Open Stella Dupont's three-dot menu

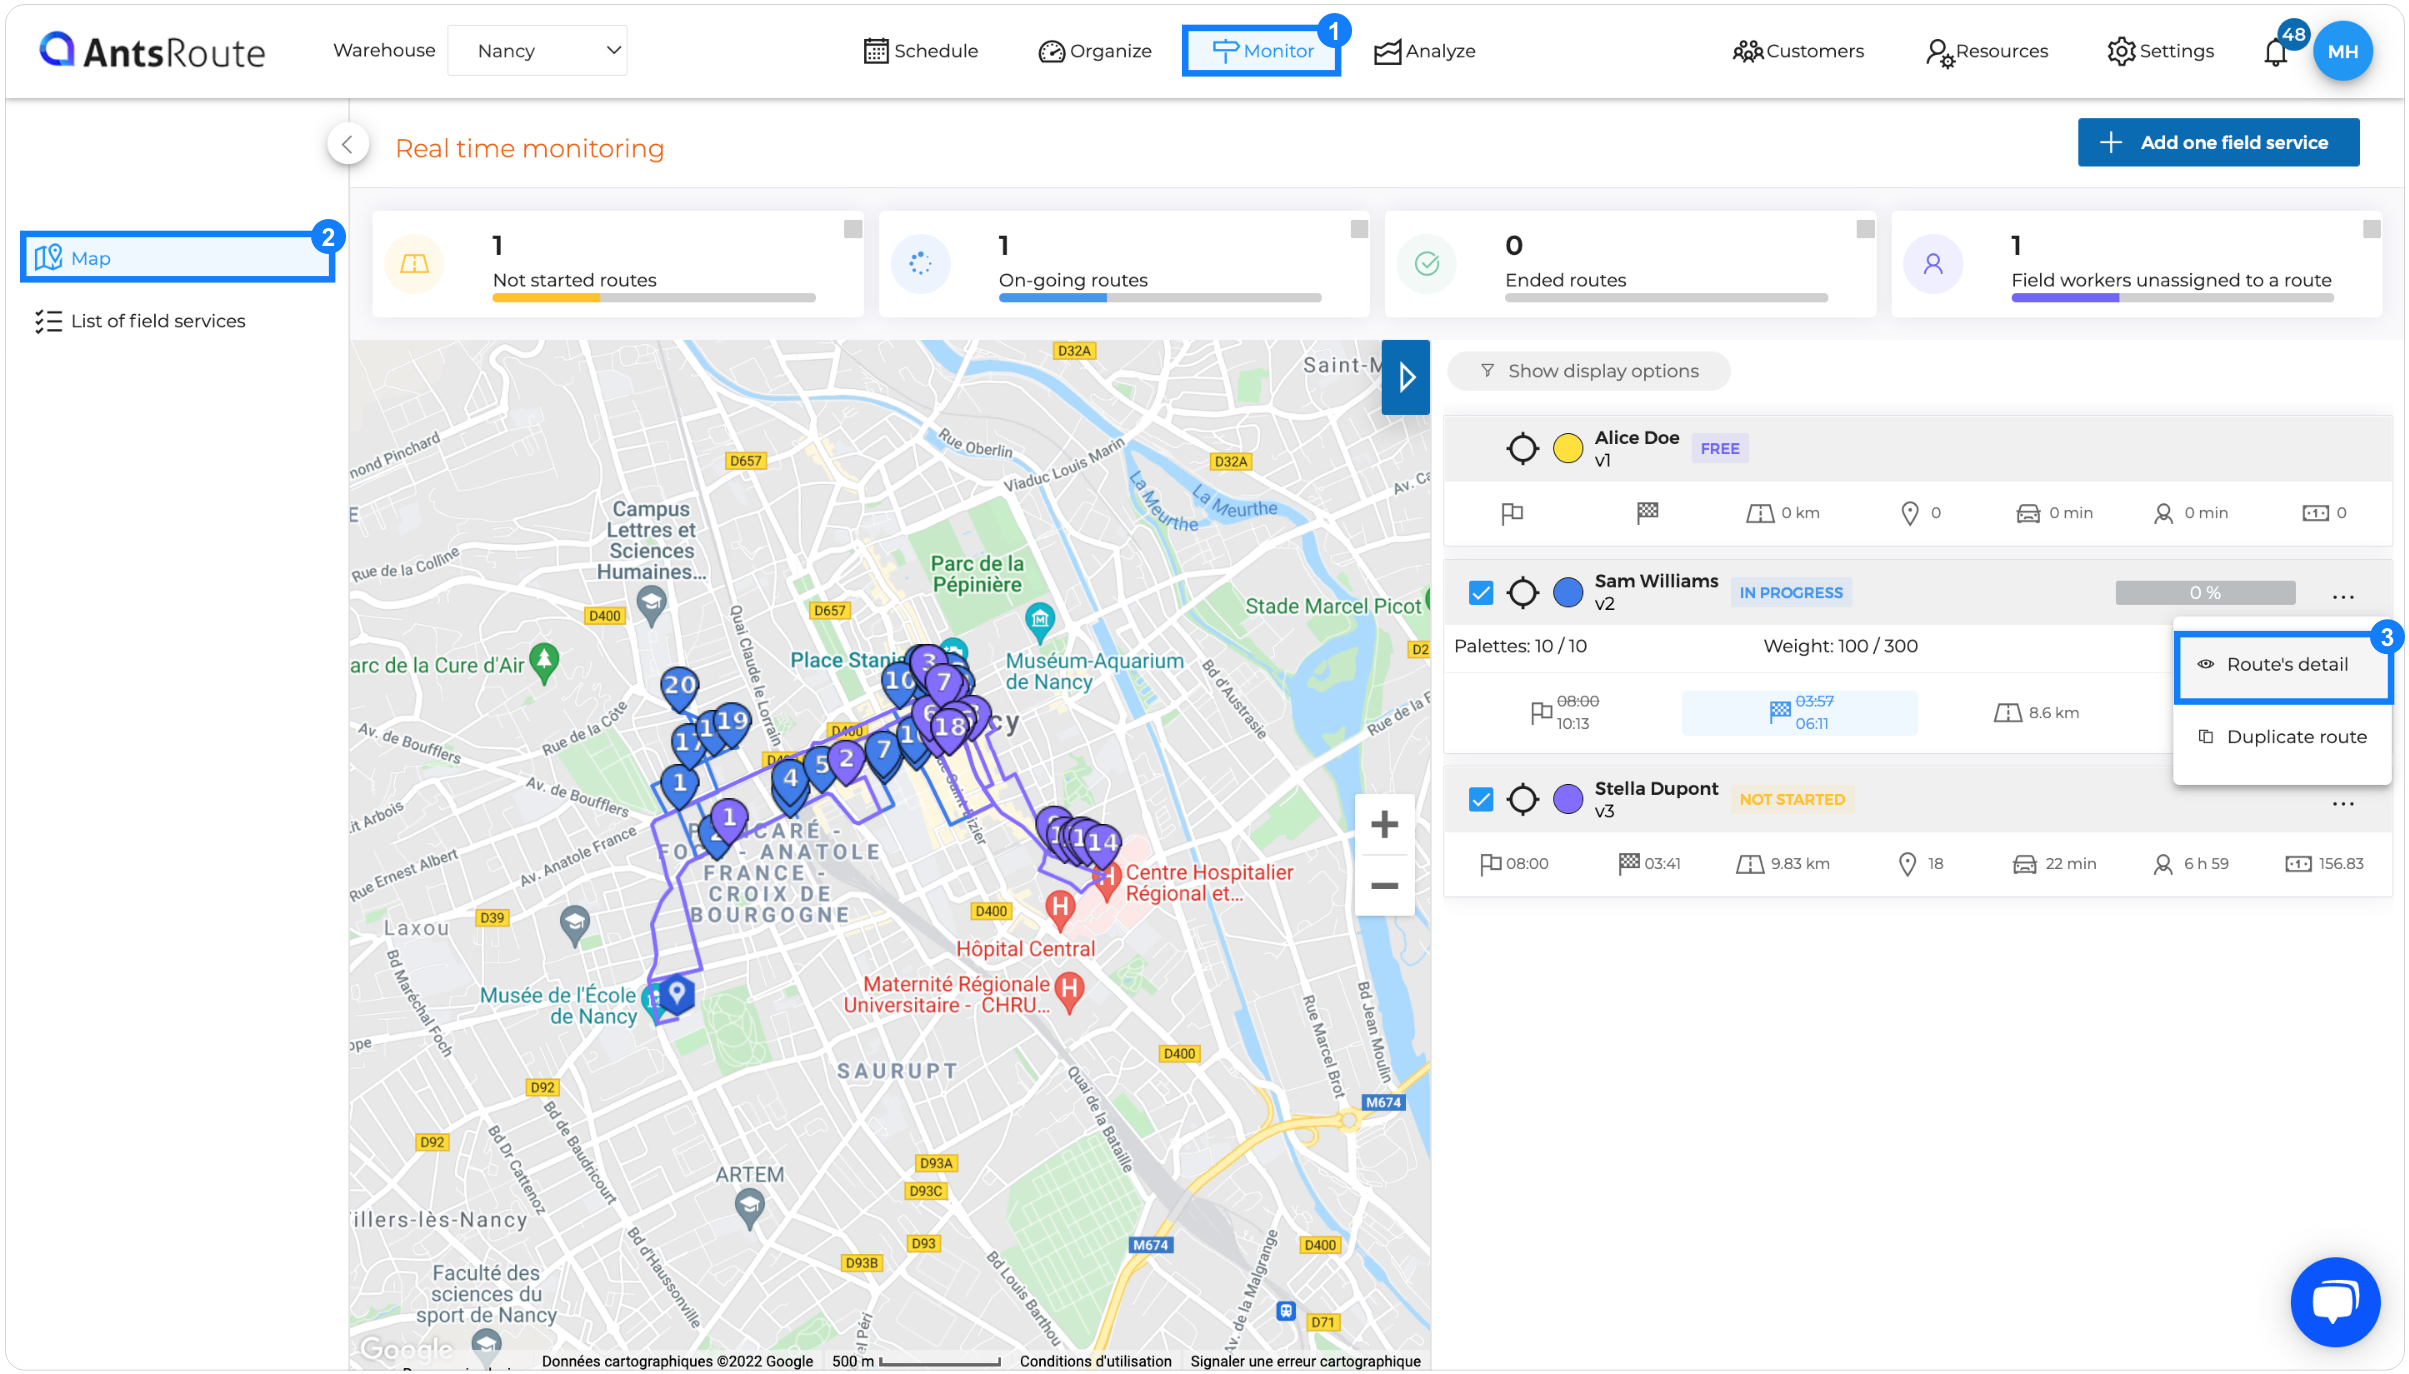(2342, 803)
